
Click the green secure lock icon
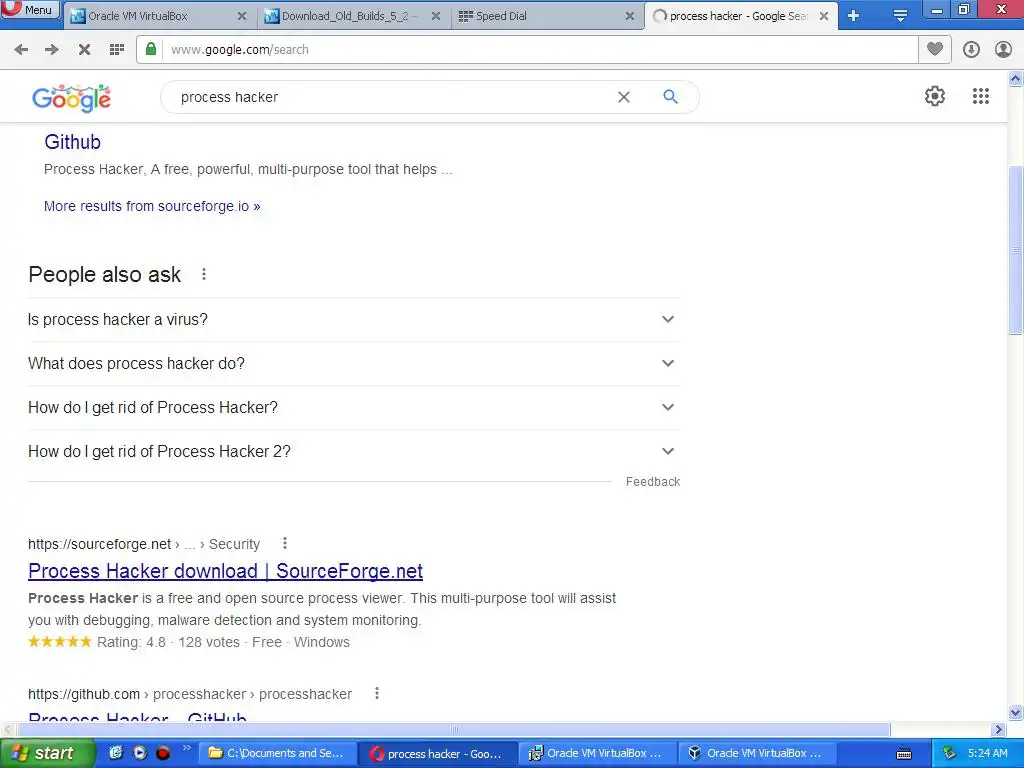(151, 49)
